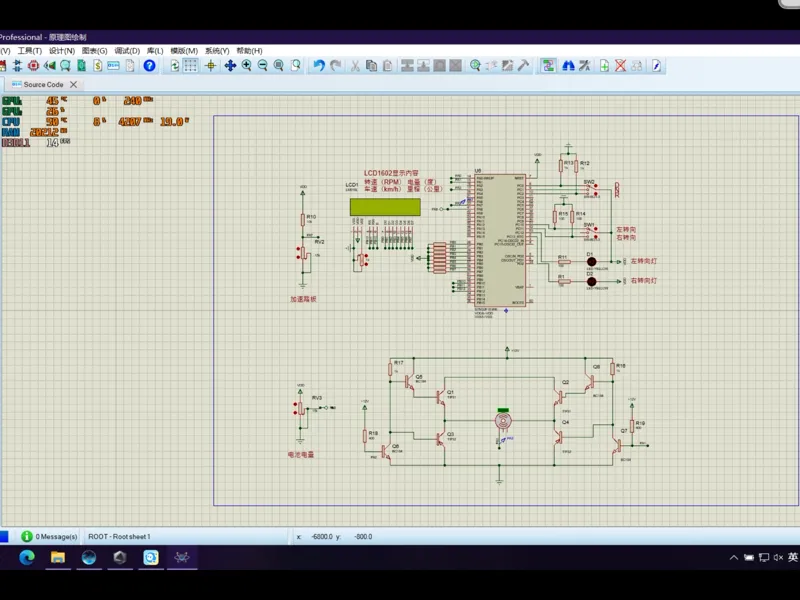
Task: Run the Electrical Rules Check icon
Action: point(656,65)
